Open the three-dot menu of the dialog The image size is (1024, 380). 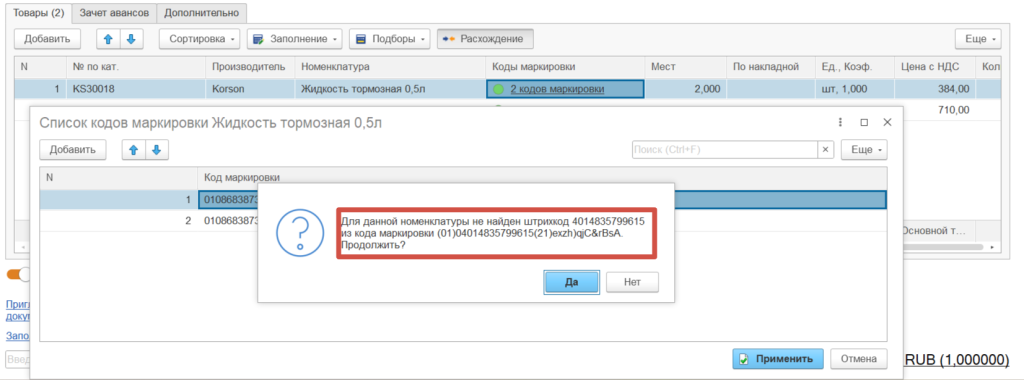click(x=840, y=122)
